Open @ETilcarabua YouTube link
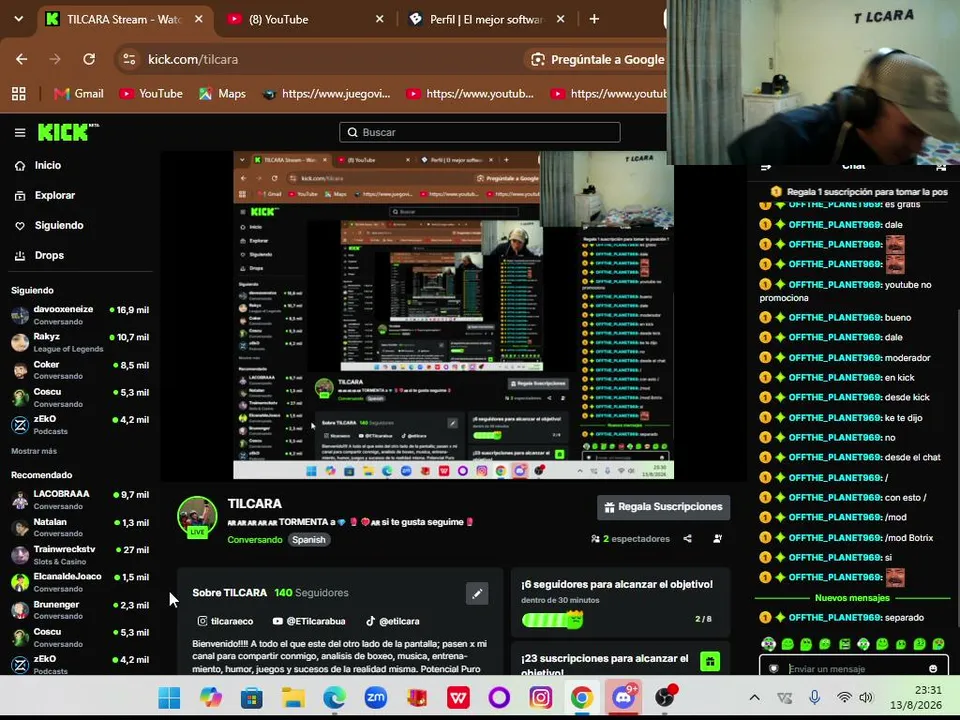Image resolution: width=960 pixels, height=720 pixels. [x=309, y=621]
